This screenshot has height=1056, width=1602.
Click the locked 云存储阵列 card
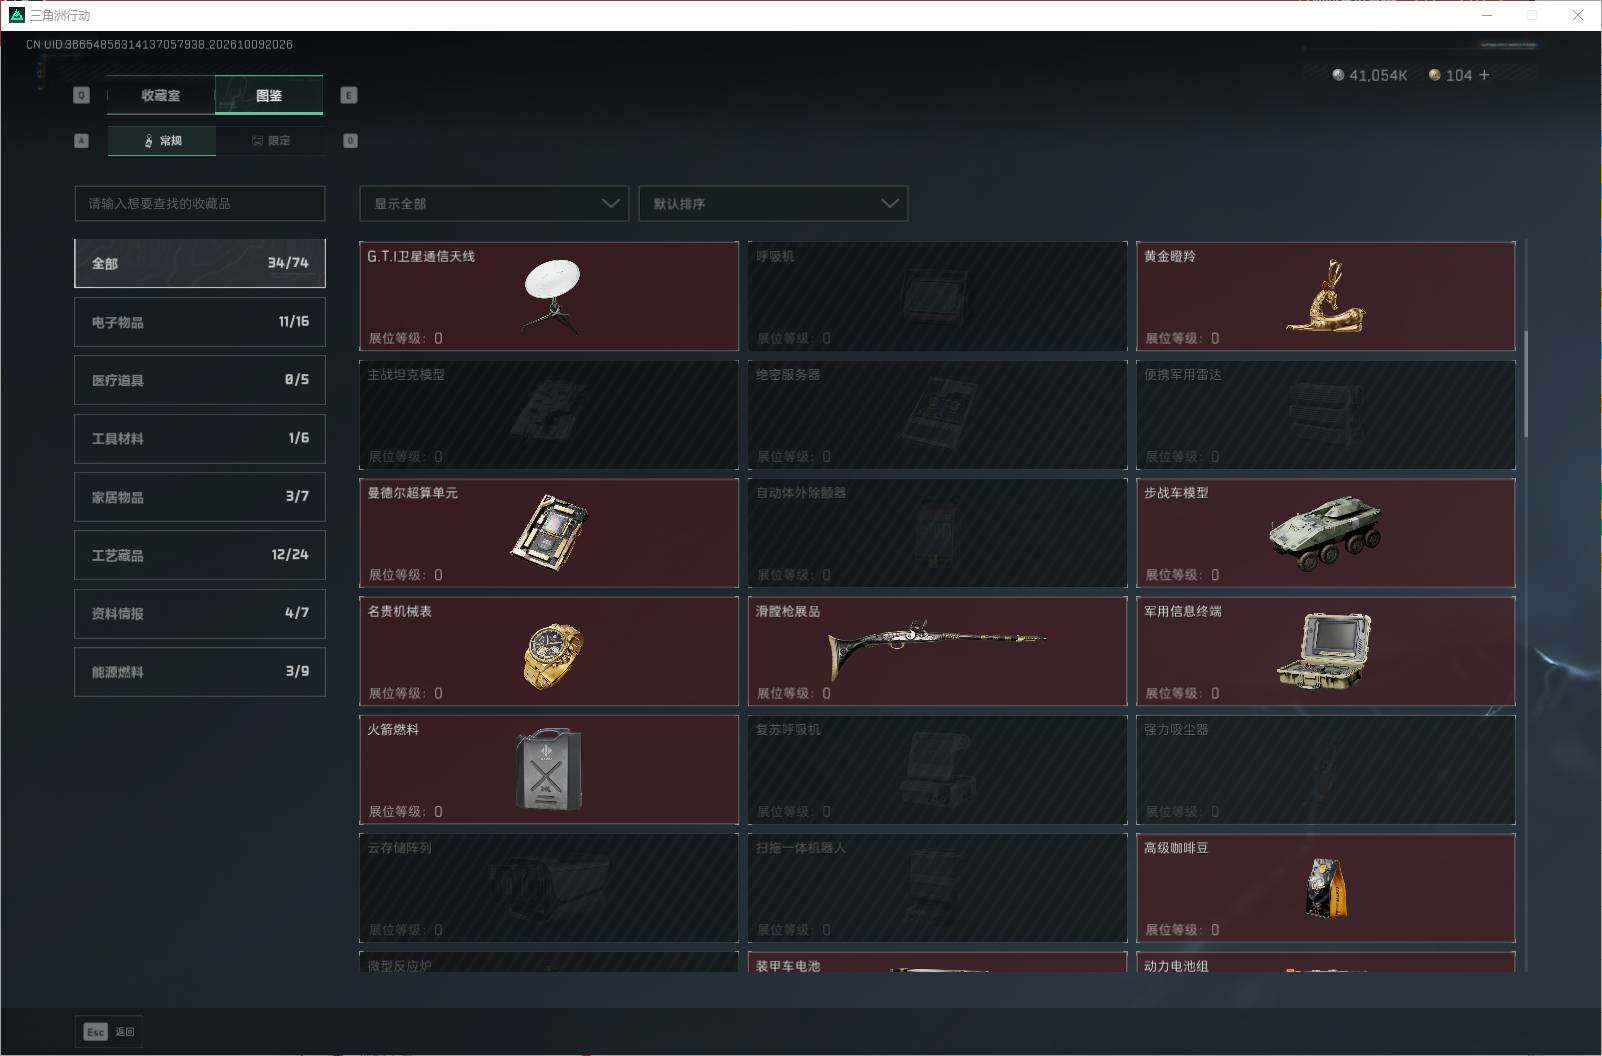click(x=549, y=888)
